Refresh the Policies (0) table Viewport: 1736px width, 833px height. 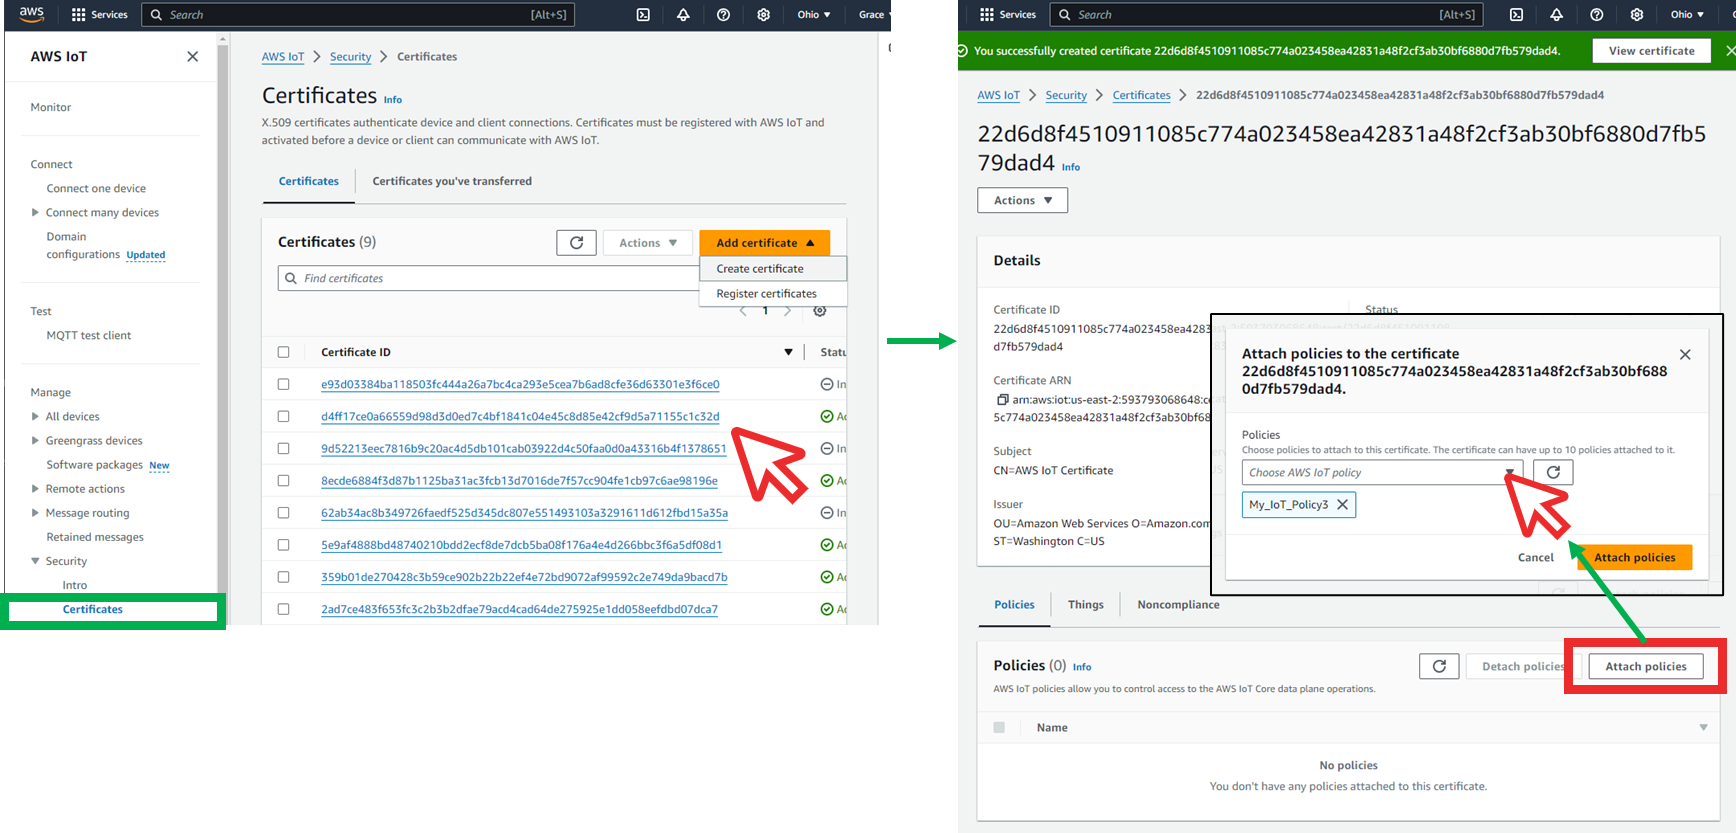click(1439, 666)
